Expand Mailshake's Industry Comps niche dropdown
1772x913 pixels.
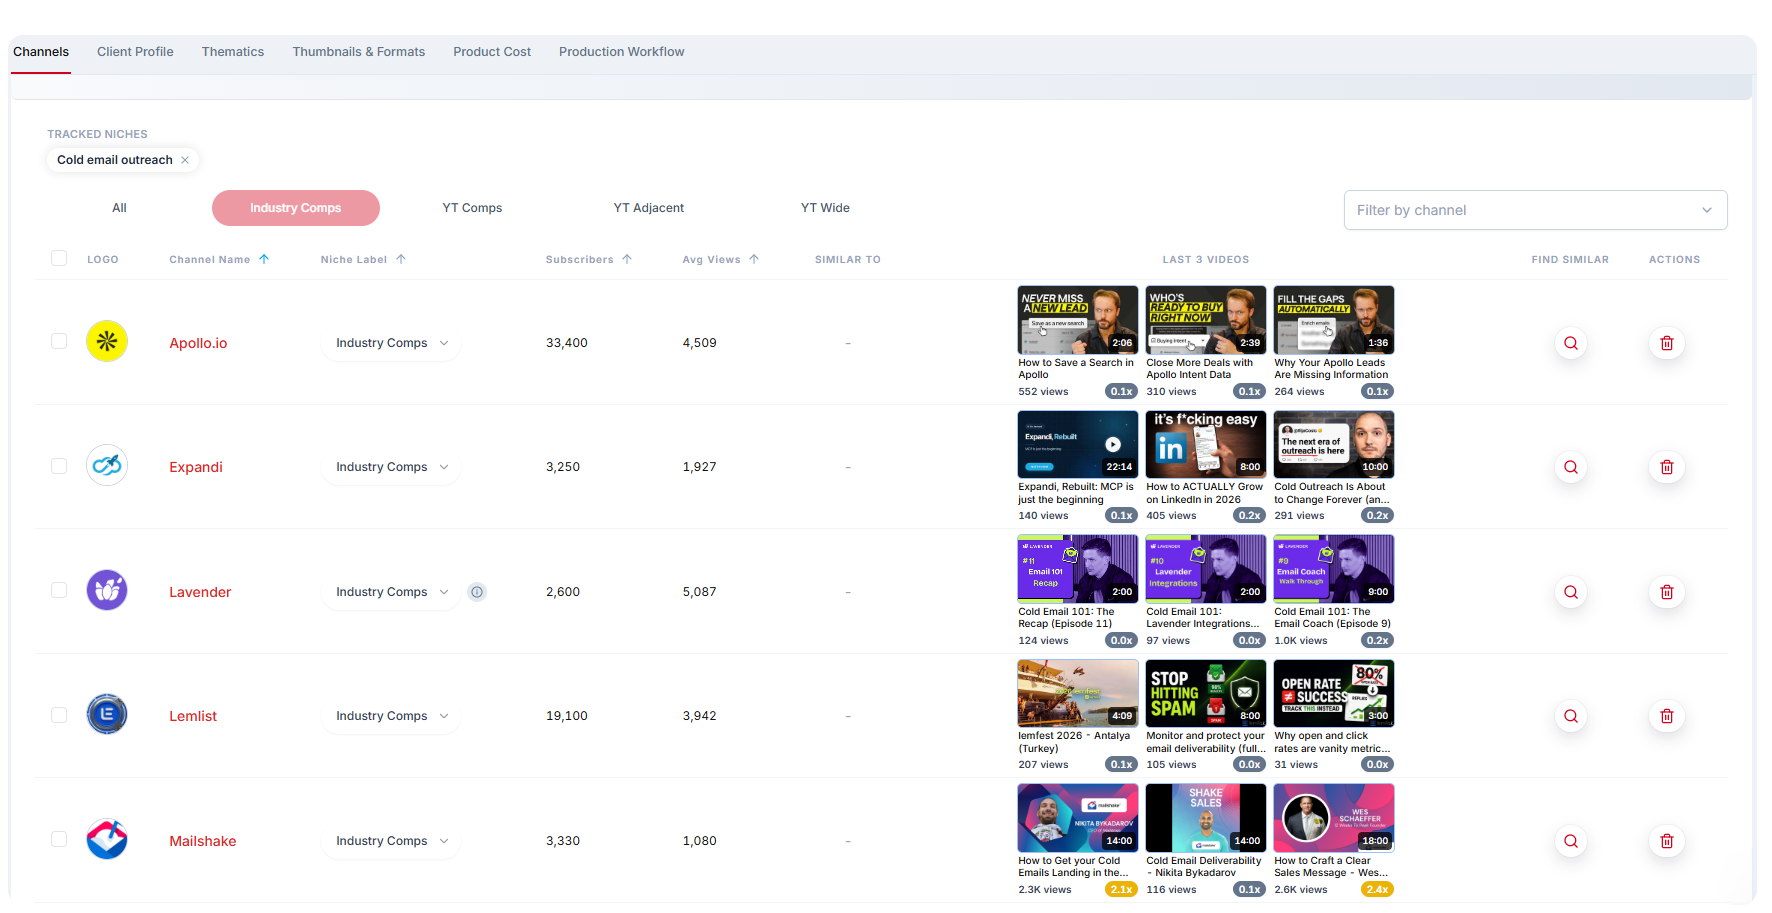coord(391,841)
